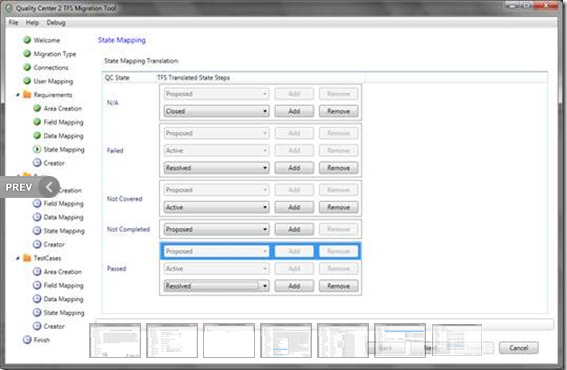
Task: Click Remove next to Resolved for Failed
Action: tap(338, 168)
